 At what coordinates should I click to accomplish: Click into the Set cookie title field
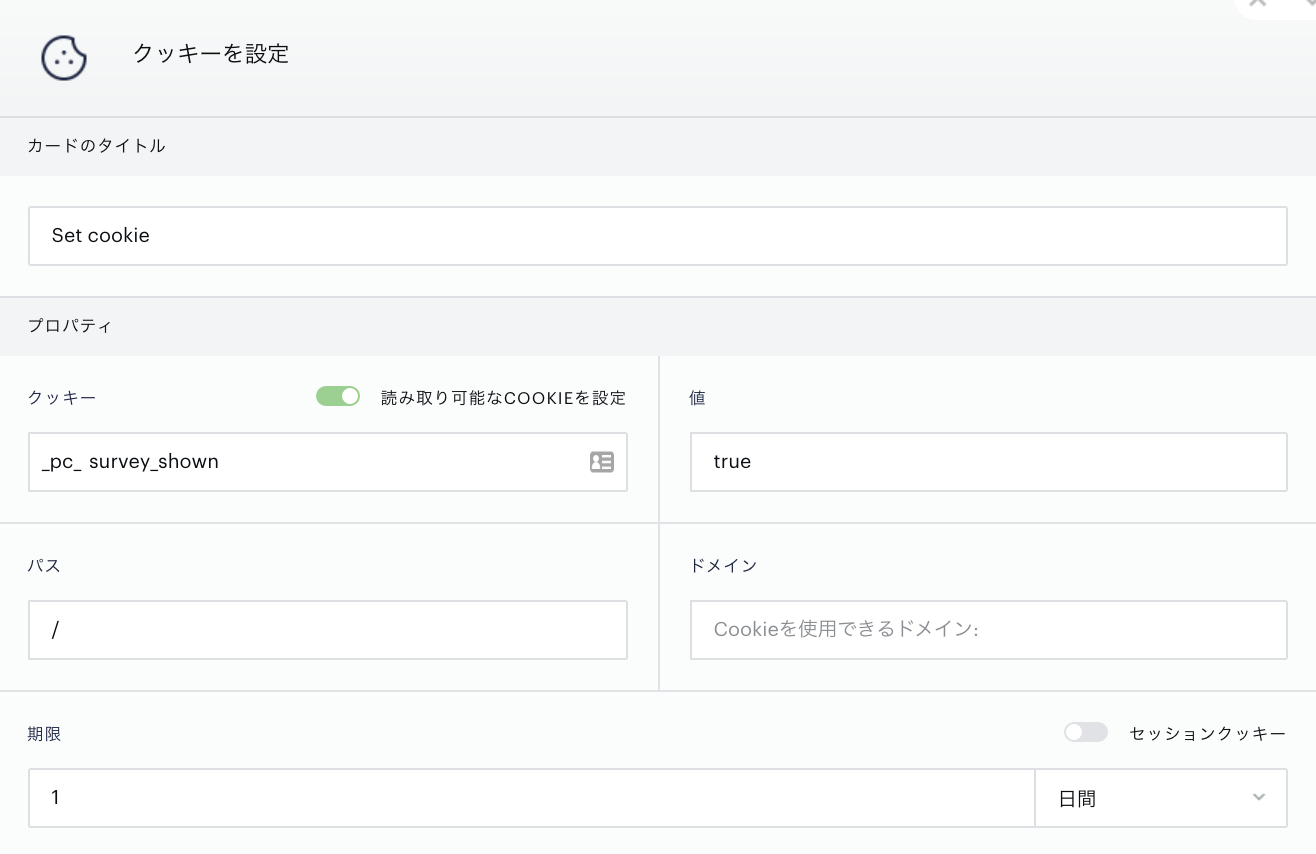click(x=657, y=236)
